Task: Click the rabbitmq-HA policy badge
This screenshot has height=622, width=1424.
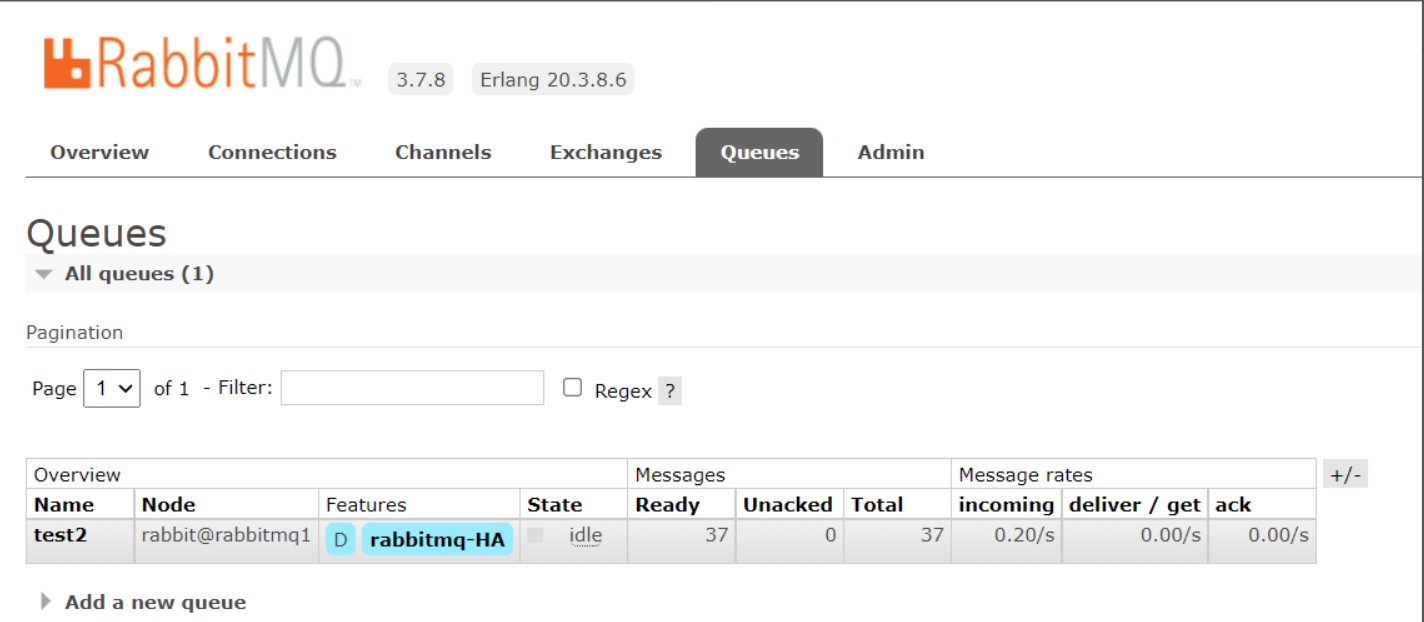Action: click(x=437, y=540)
